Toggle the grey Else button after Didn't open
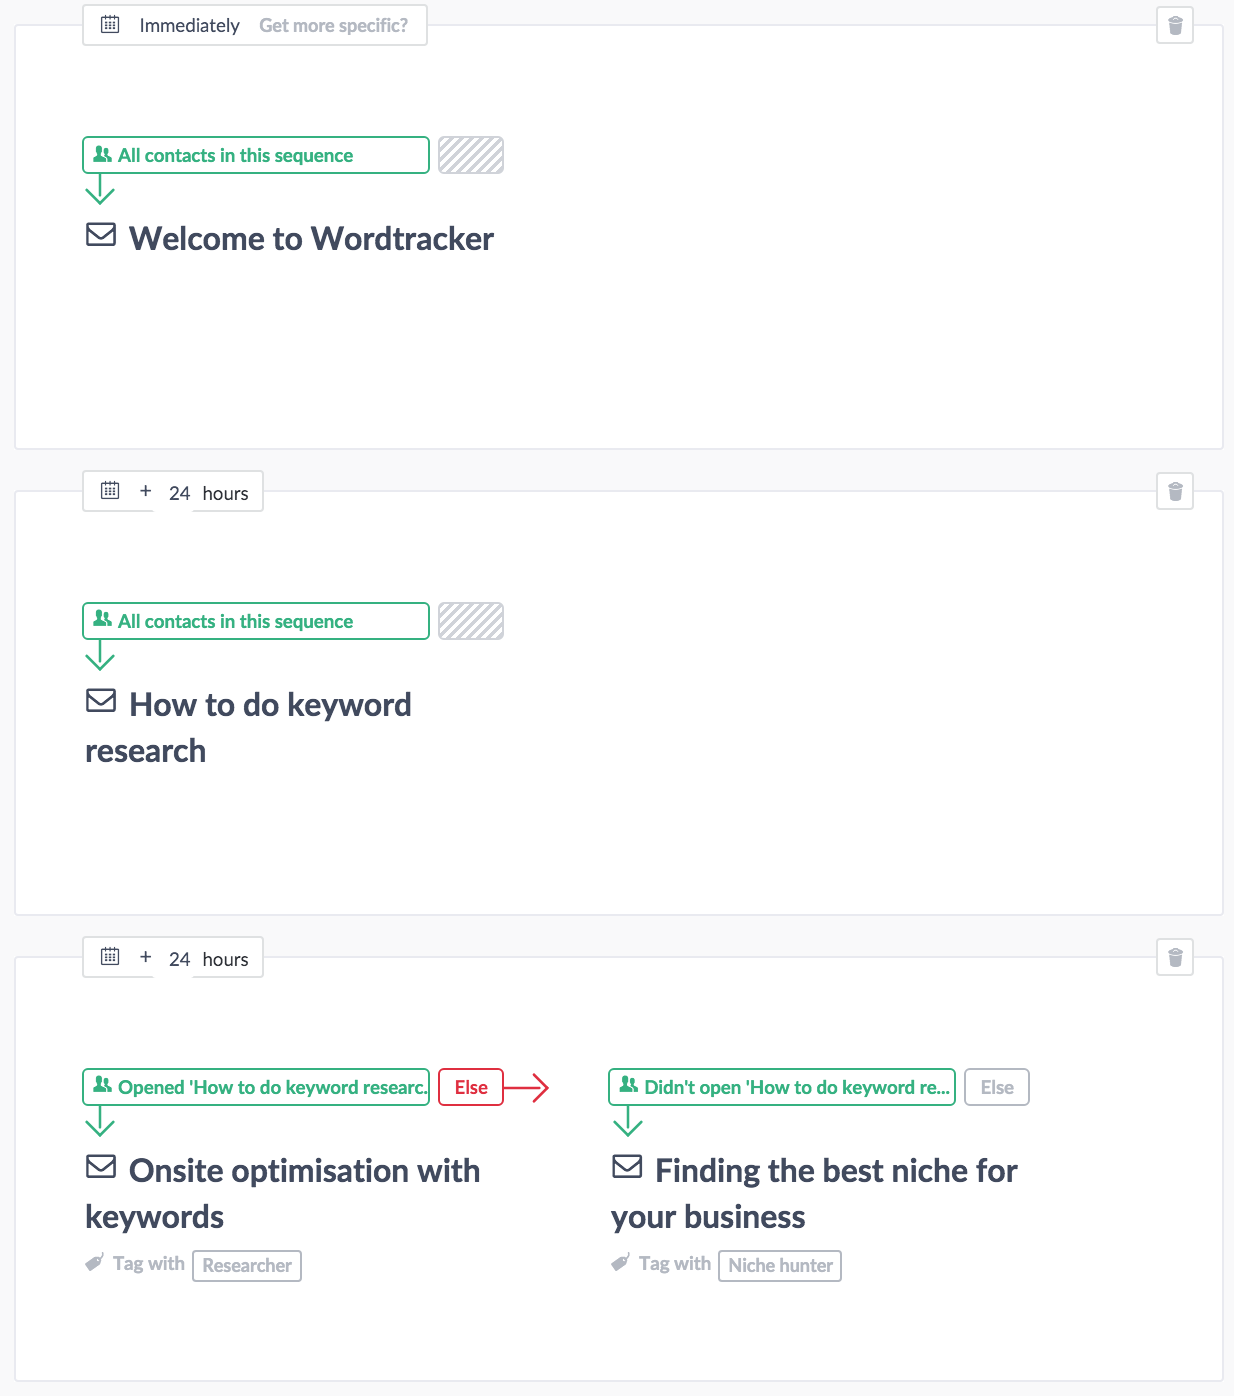The image size is (1234, 1396). point(997,1087)
